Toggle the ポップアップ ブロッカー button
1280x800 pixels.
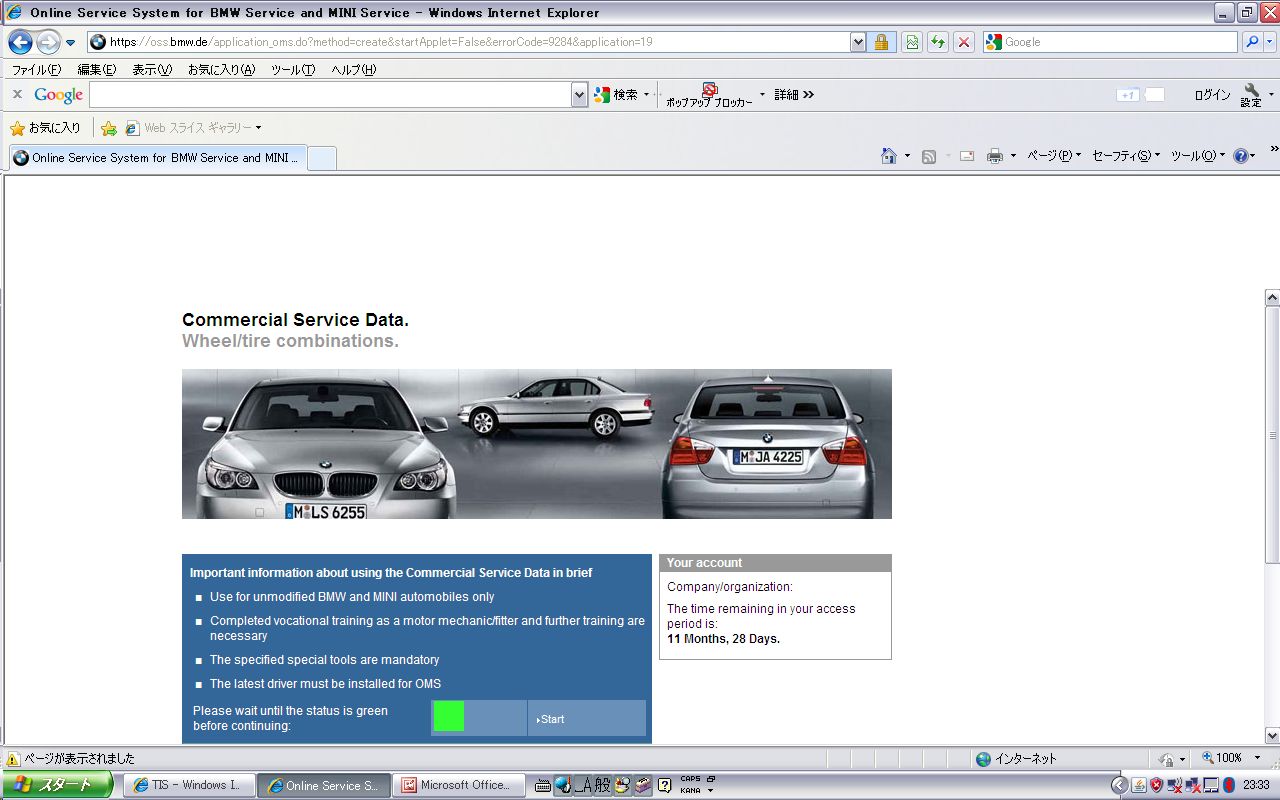(x=710, y=95)
